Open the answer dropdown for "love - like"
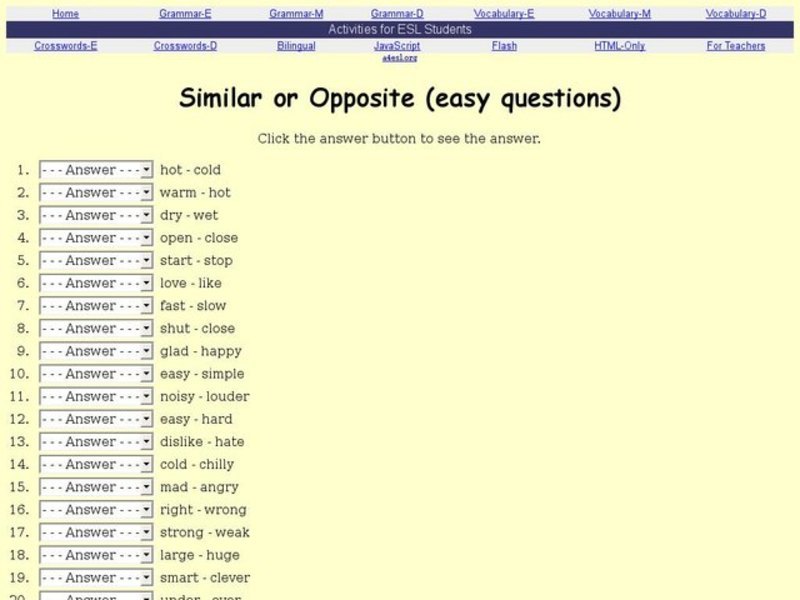Screen dimensions: 800x600 tap(94, 283)
